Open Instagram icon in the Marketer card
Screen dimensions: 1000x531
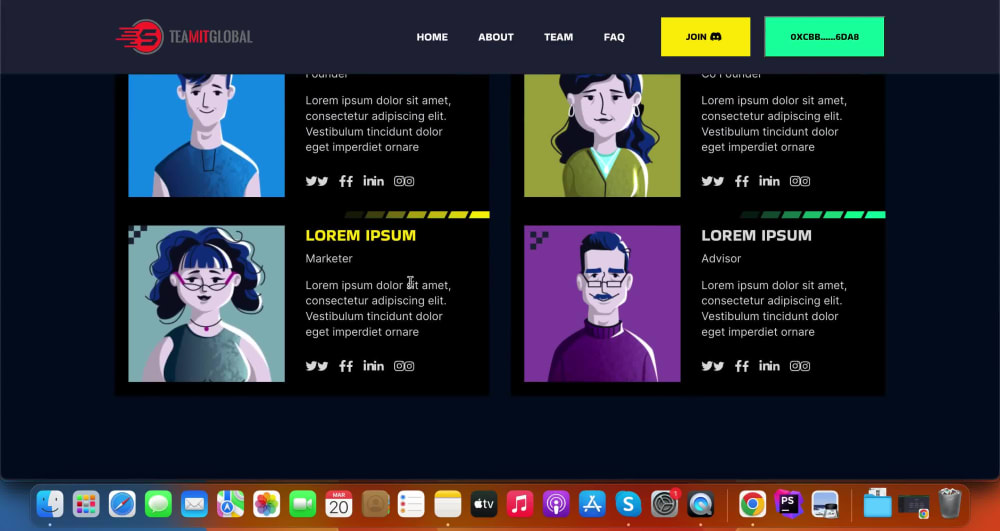404,366
